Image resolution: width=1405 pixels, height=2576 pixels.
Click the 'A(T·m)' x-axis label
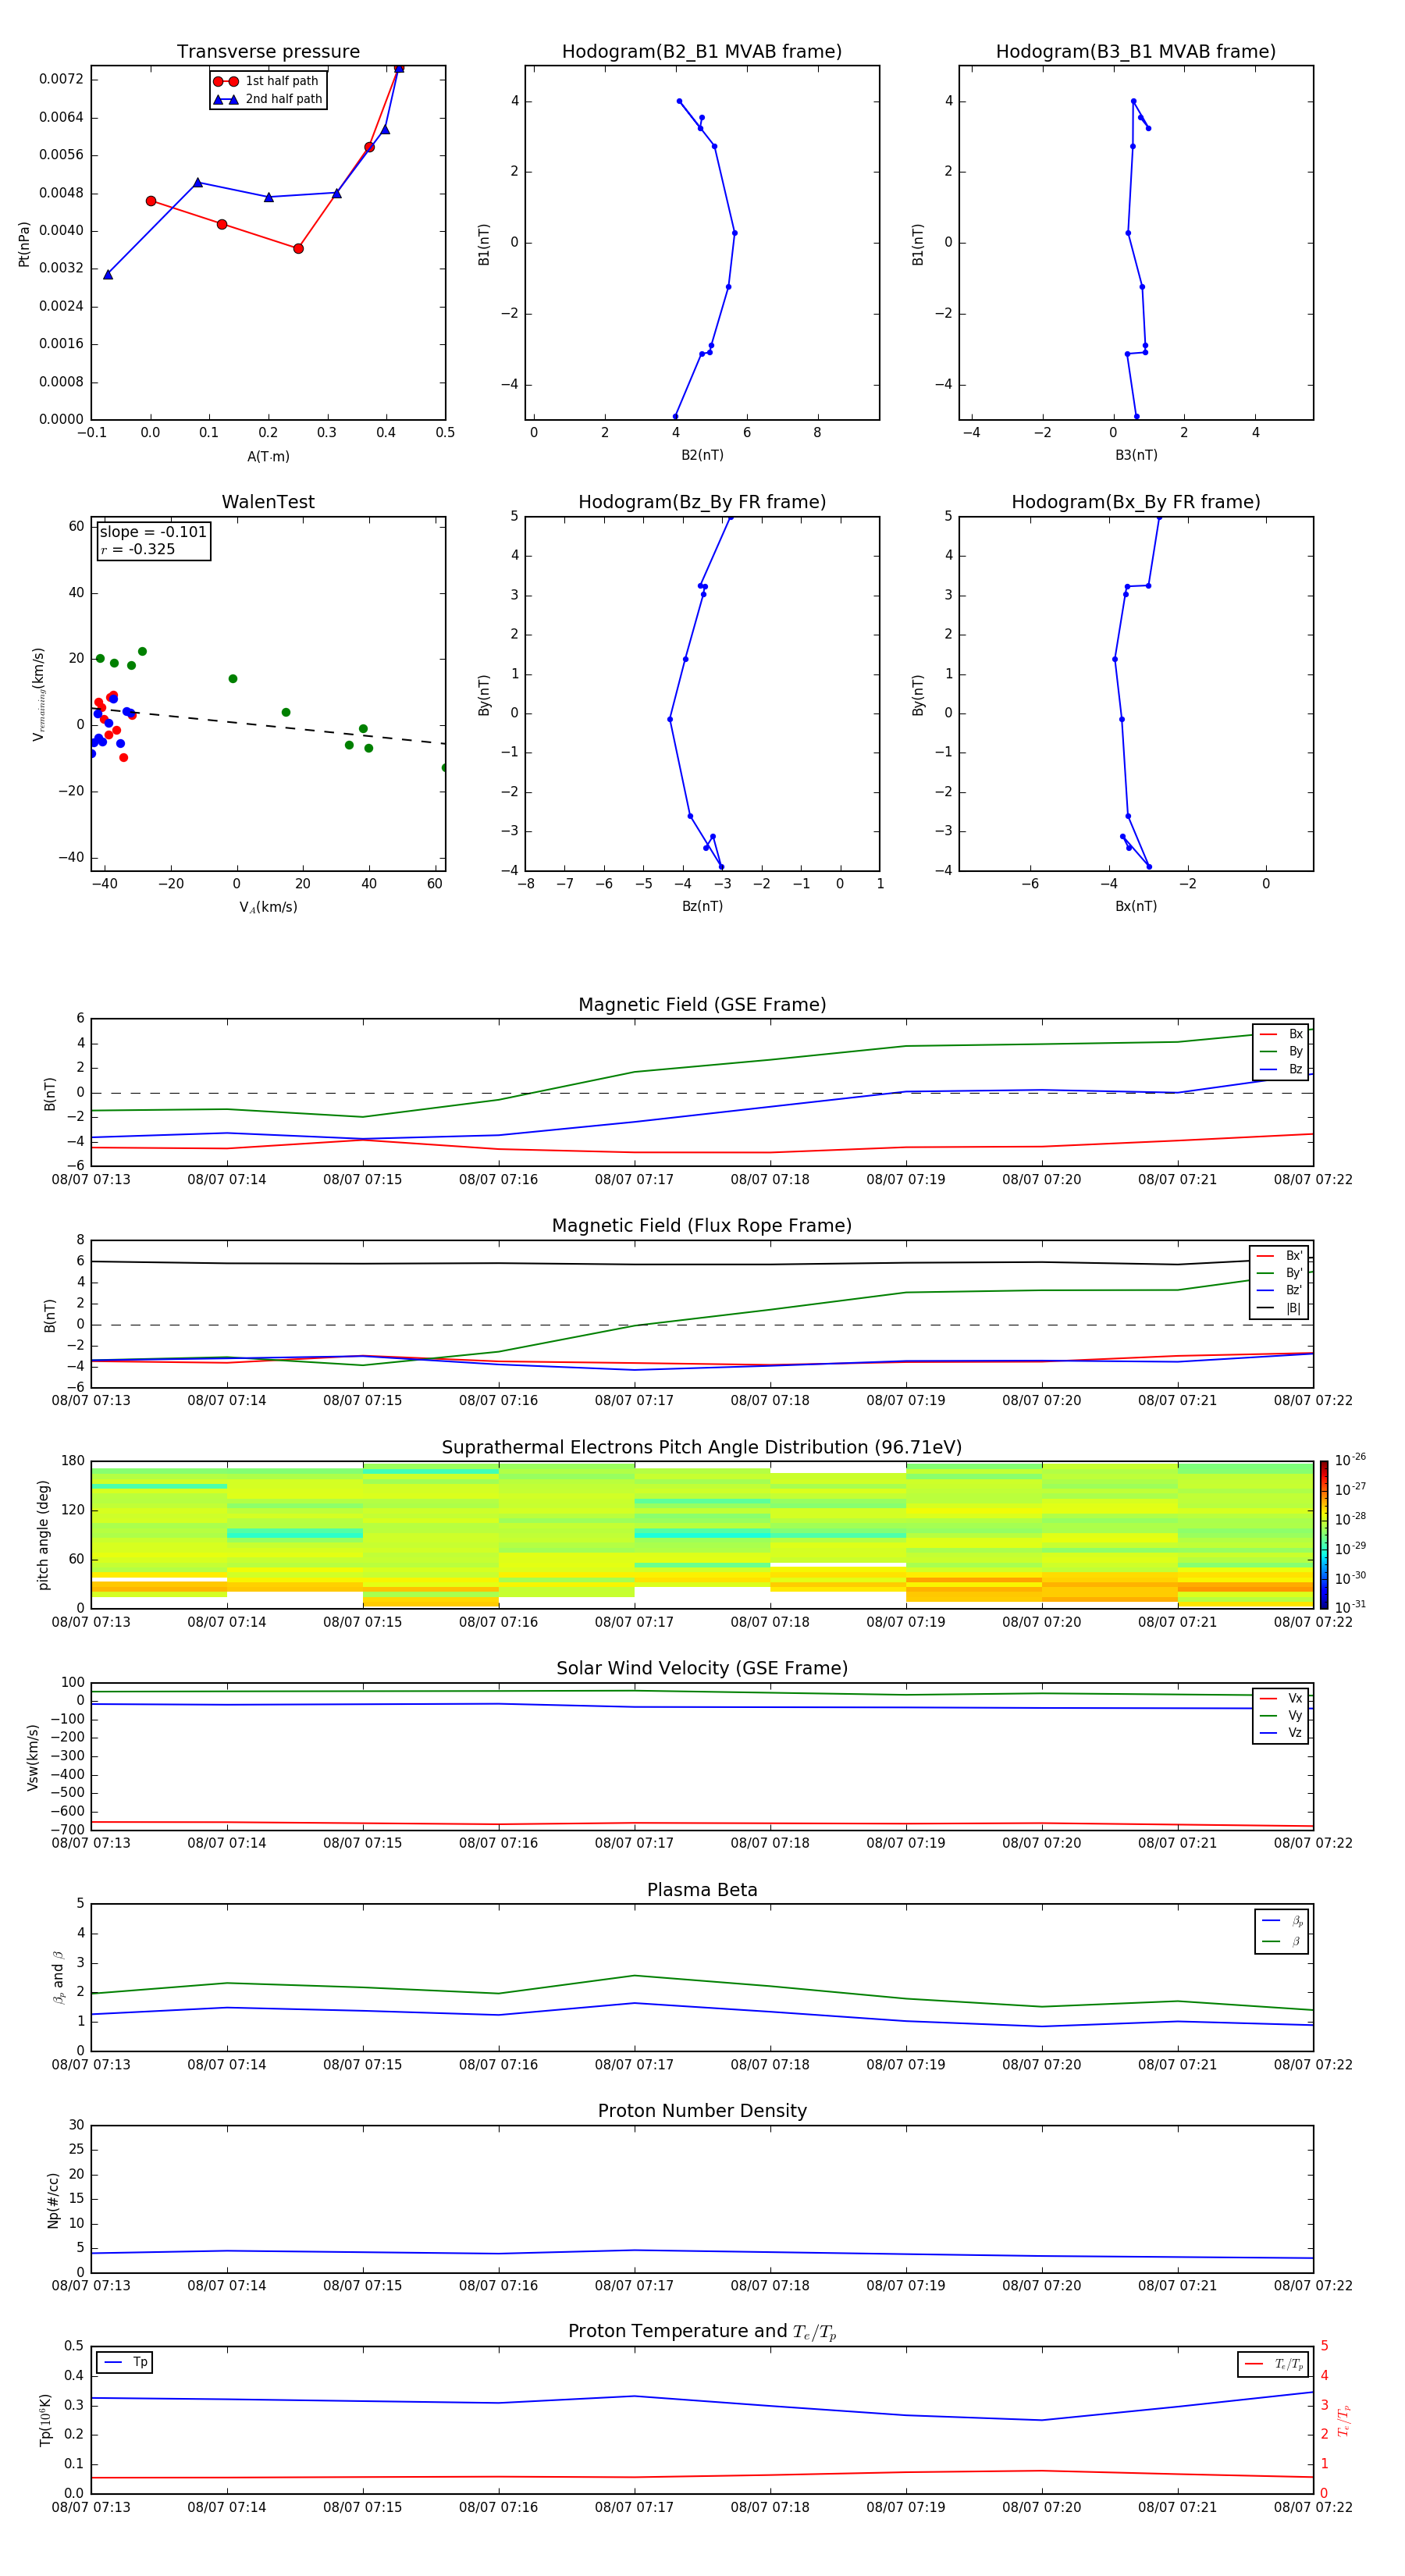(268, 456)
